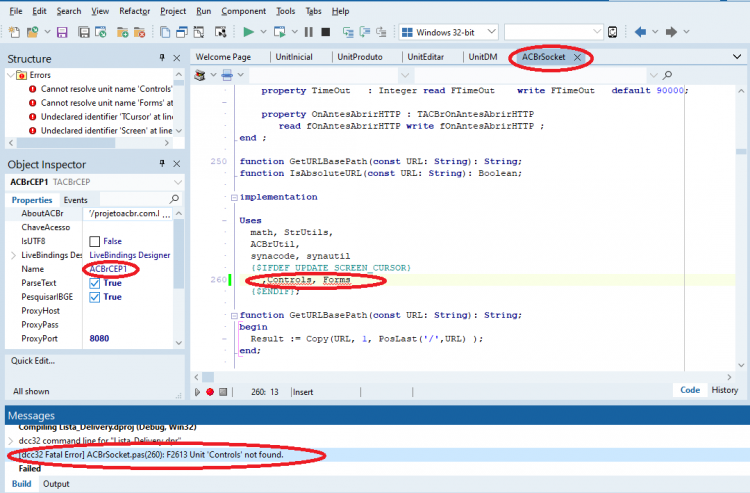Run the project with green play icon
The height and width of the screenshot is (493, 750).
coord(248,32)
